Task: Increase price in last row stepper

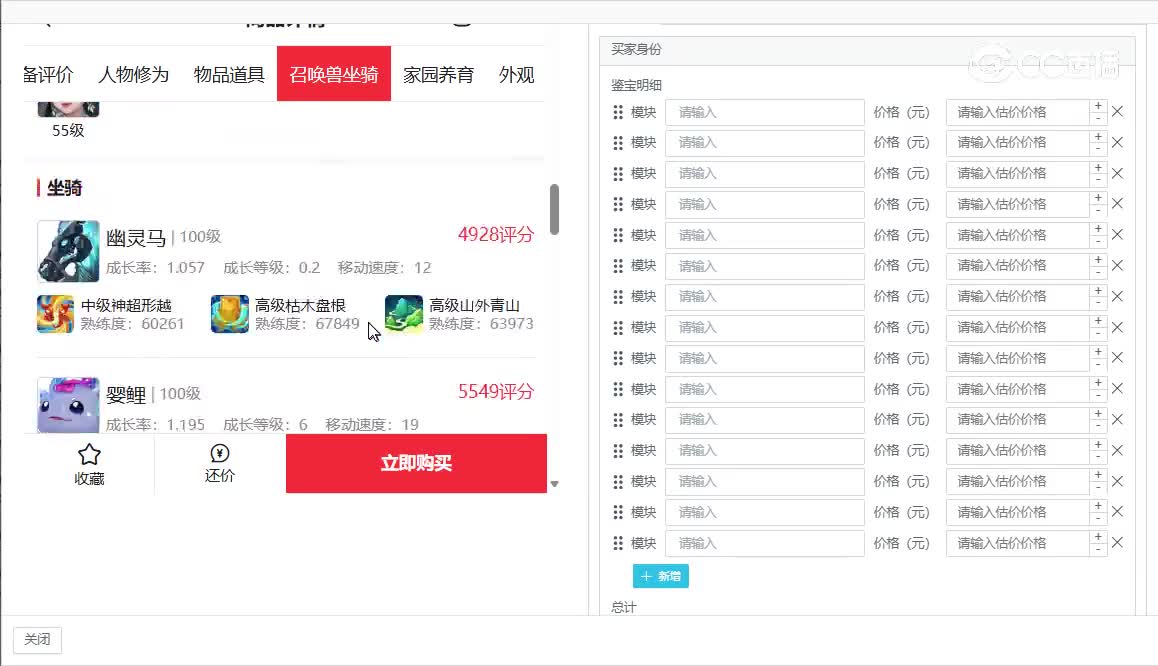Action: tap(1098, 537)
